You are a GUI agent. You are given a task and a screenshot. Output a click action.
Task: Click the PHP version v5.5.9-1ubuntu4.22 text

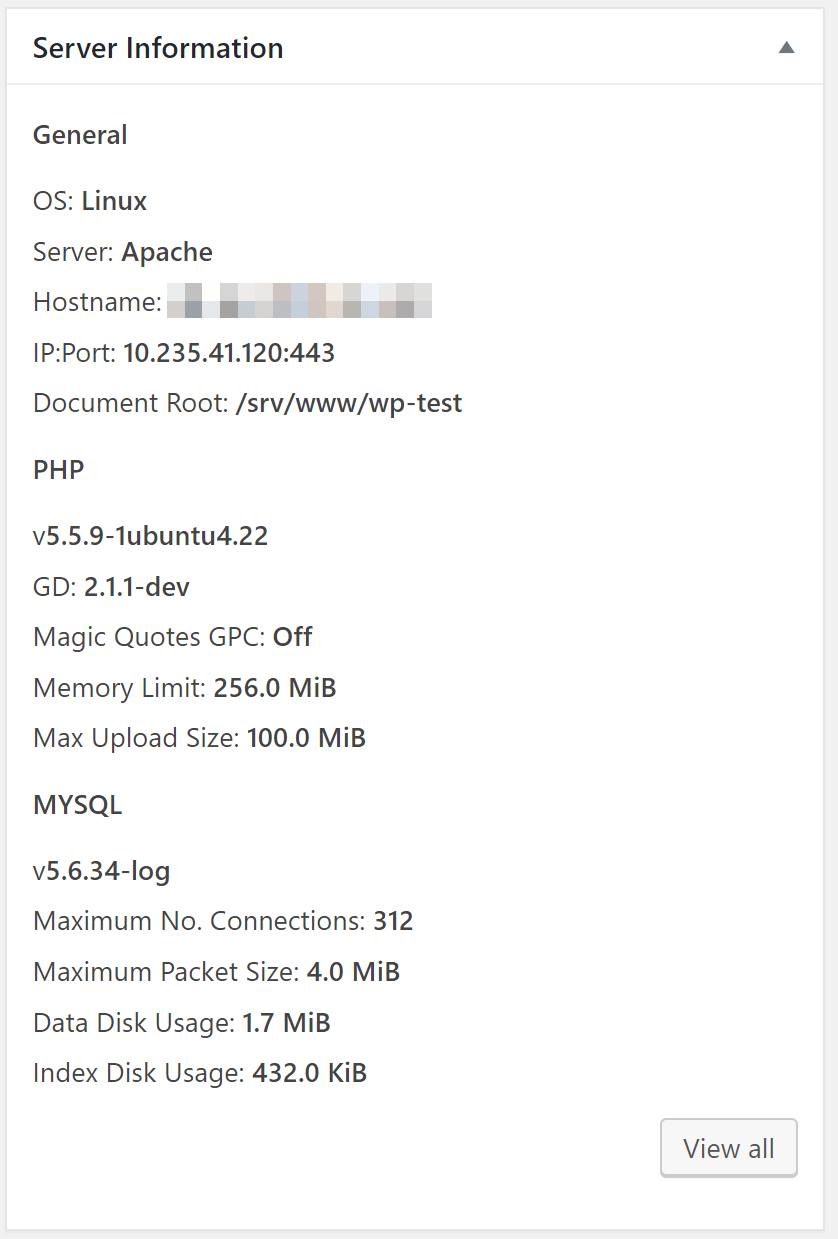[151, 536]
